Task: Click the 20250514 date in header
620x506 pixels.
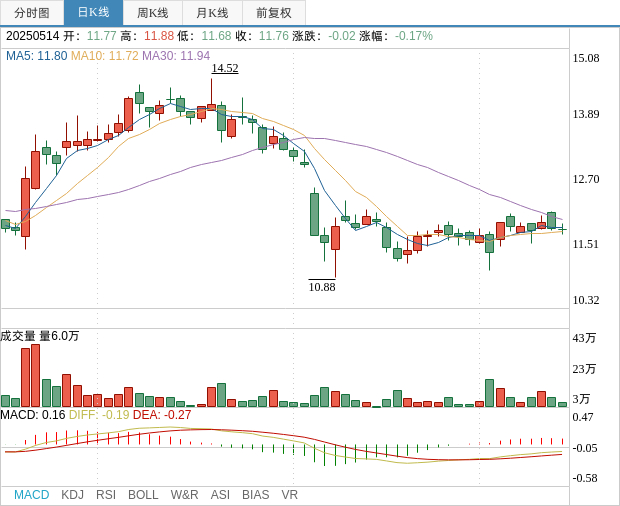Action: point(32,36)
